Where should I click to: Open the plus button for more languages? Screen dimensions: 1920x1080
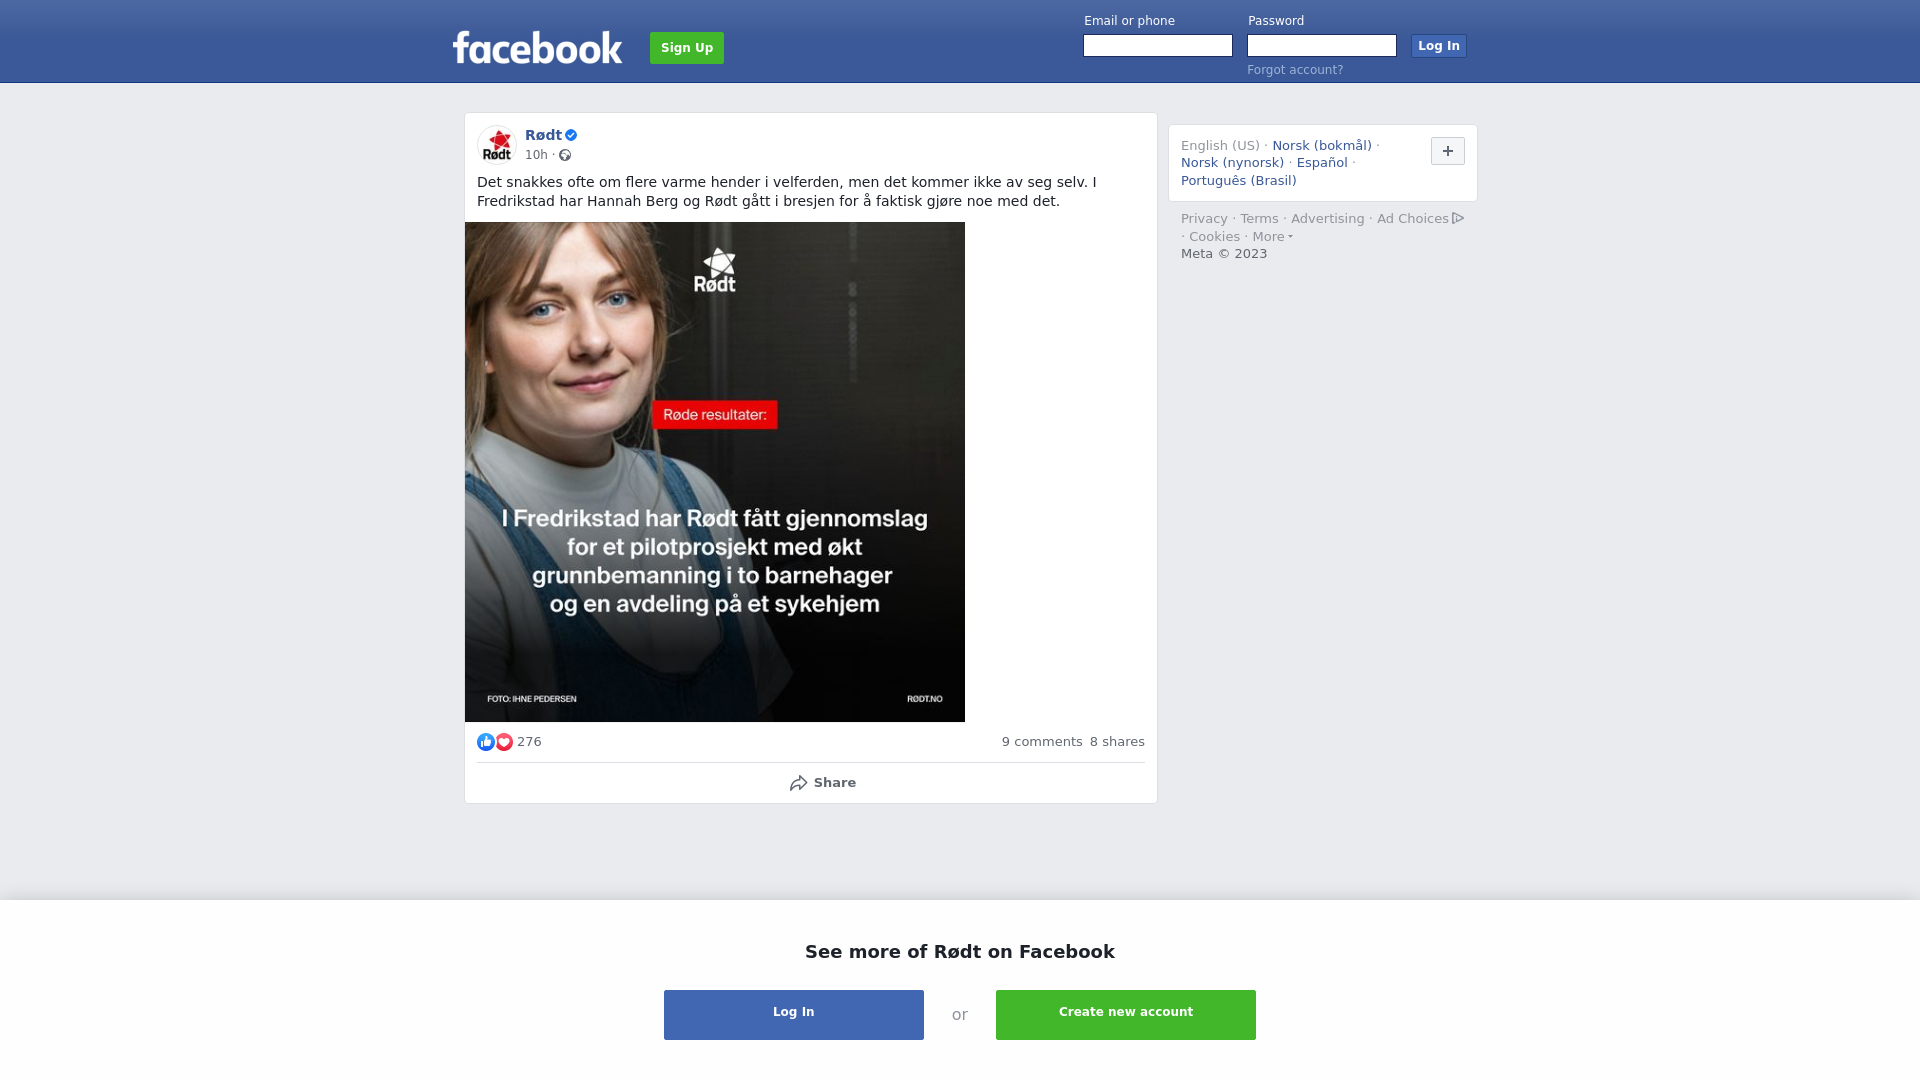point(1448,151)
